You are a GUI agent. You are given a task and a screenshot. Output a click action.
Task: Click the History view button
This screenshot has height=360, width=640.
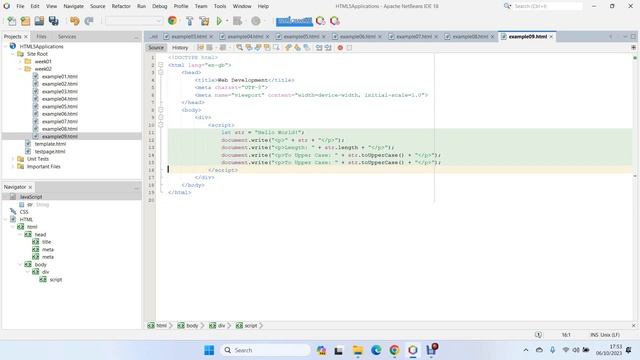coord(180,48)
